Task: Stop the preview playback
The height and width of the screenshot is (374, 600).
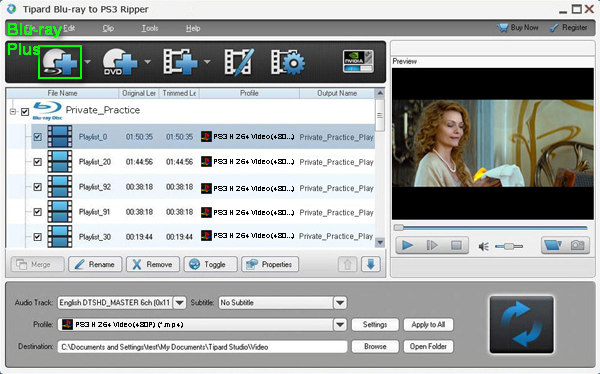Action: (456, 245)
